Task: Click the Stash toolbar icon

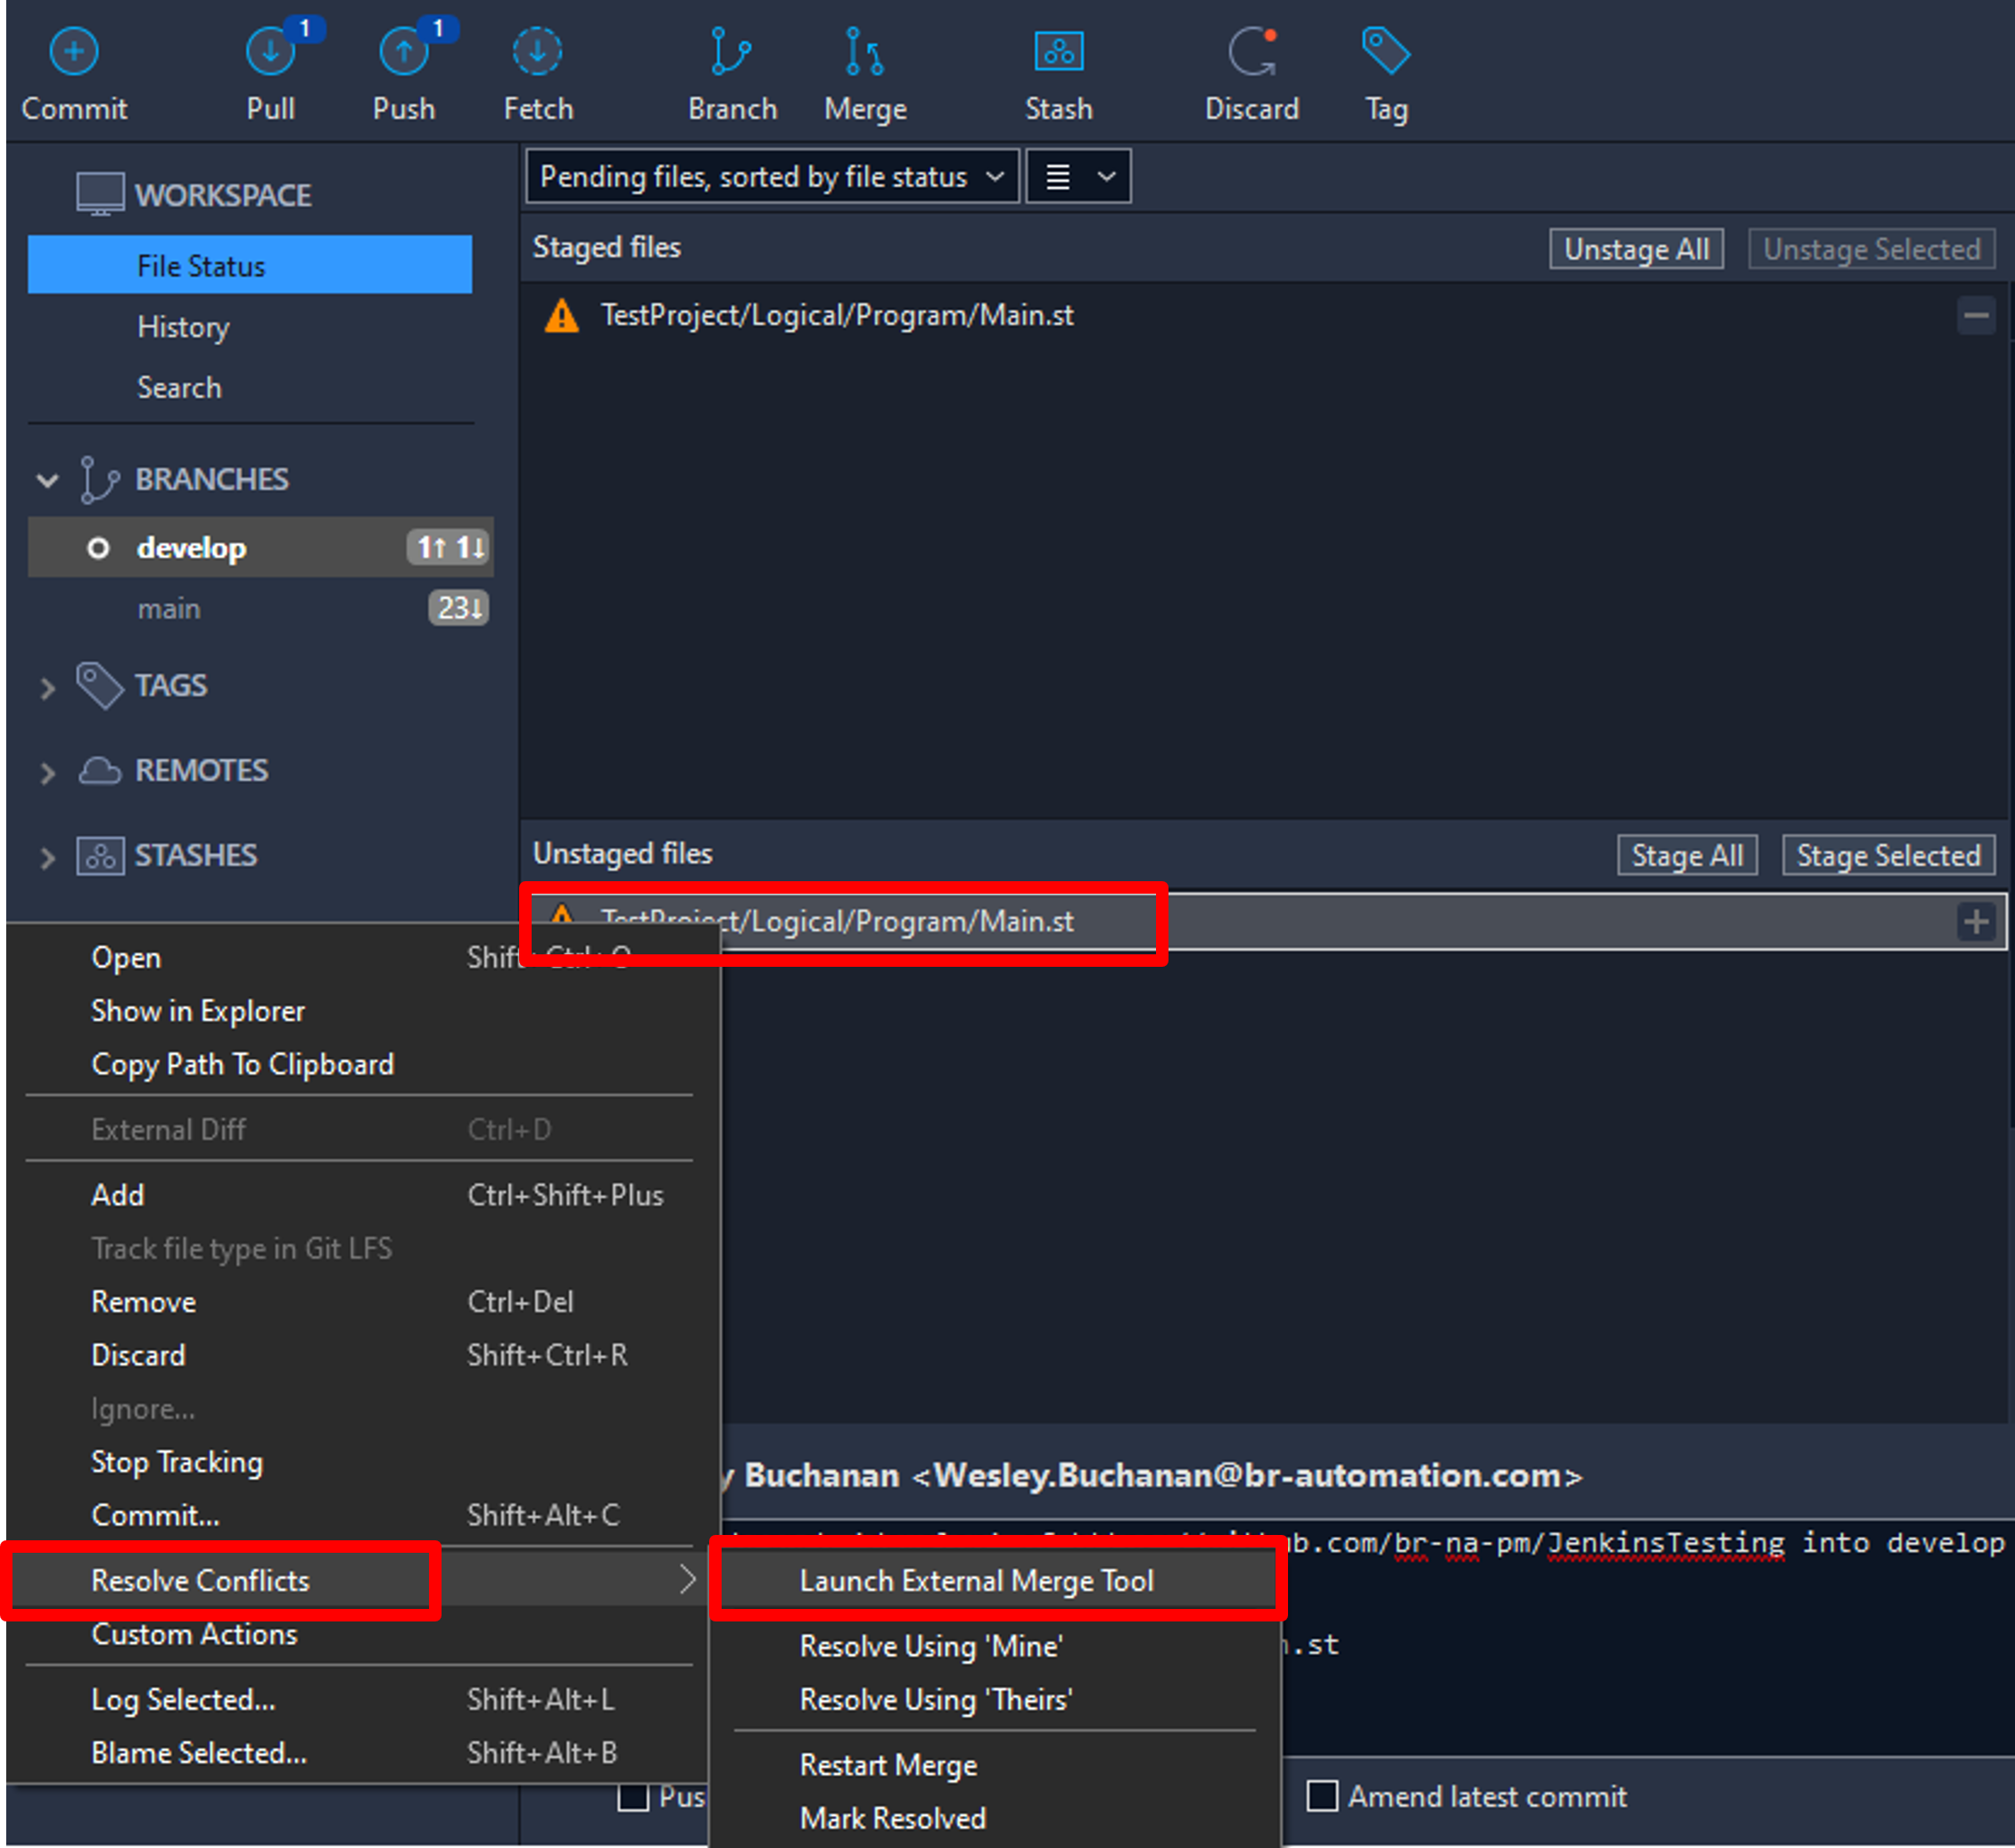Action: tap(1059, 52)
